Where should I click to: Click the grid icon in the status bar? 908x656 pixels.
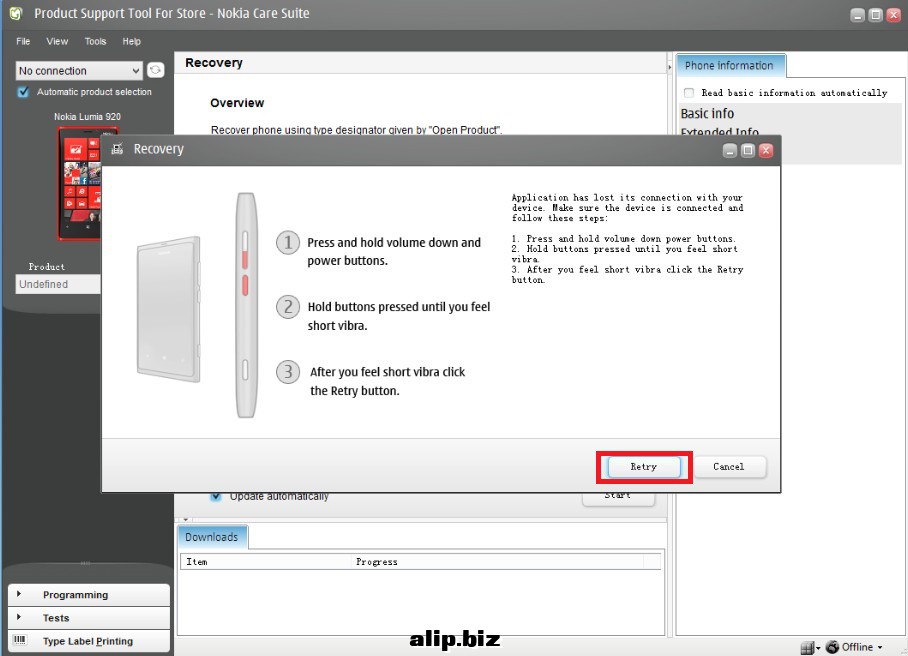(807, 647)
